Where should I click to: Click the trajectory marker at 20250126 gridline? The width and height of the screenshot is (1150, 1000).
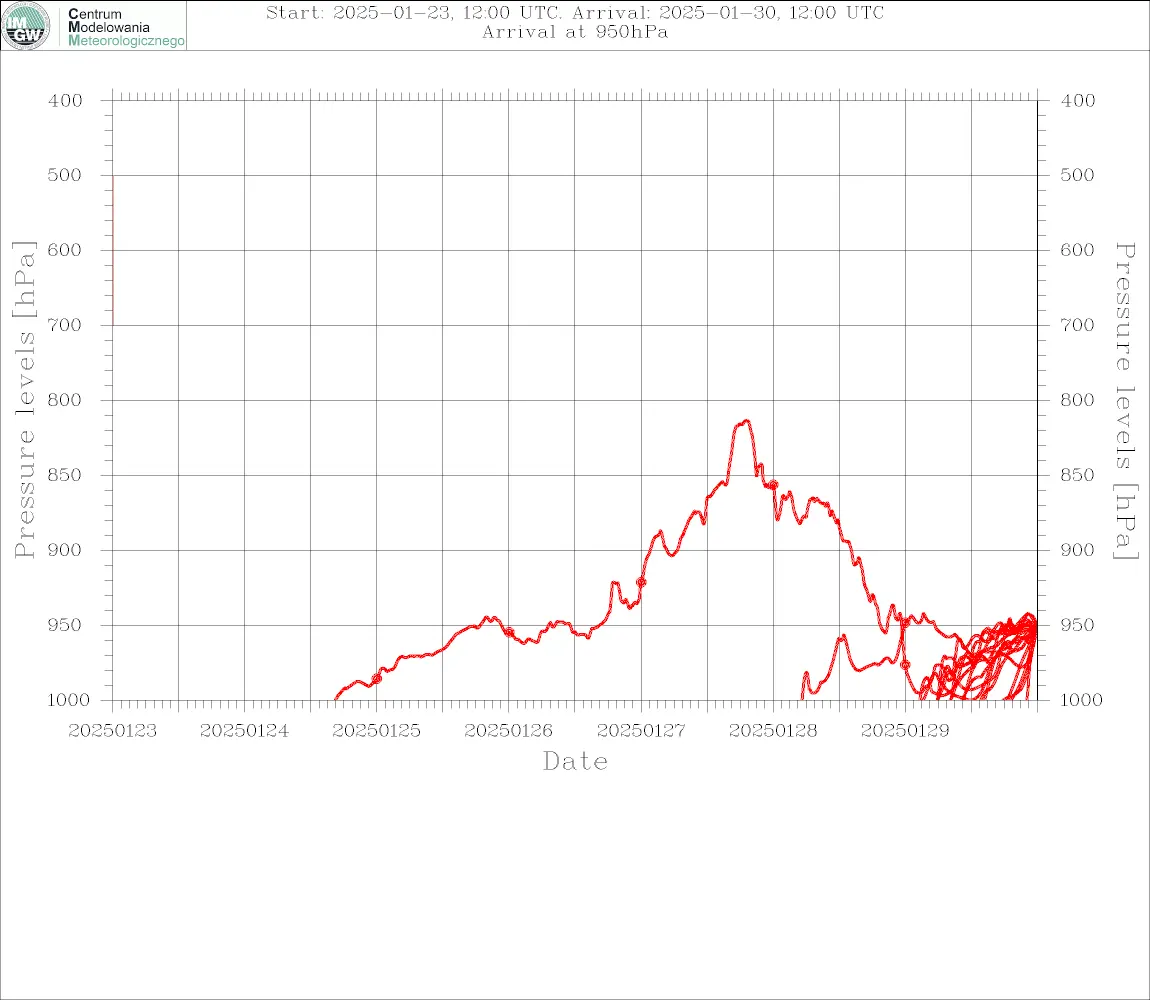tap(508, 632)
